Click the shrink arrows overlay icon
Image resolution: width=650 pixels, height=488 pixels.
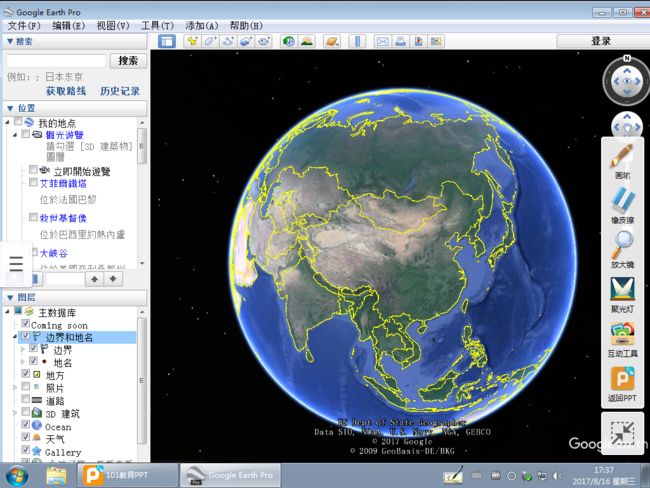[622, 433]
